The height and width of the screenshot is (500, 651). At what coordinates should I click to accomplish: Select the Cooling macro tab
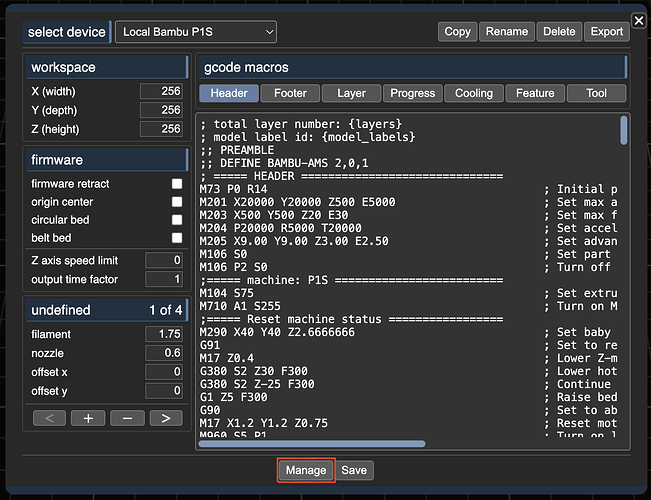474,93
